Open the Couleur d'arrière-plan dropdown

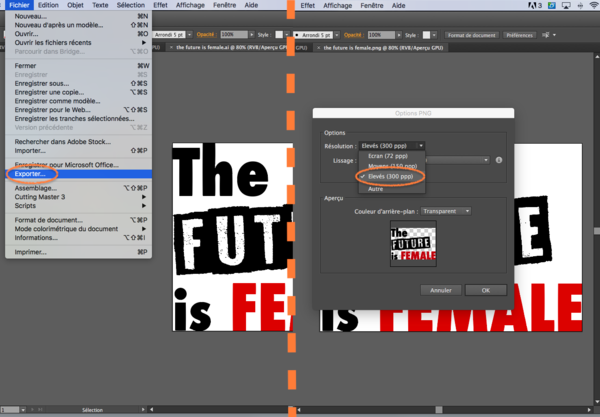(445, 211)
